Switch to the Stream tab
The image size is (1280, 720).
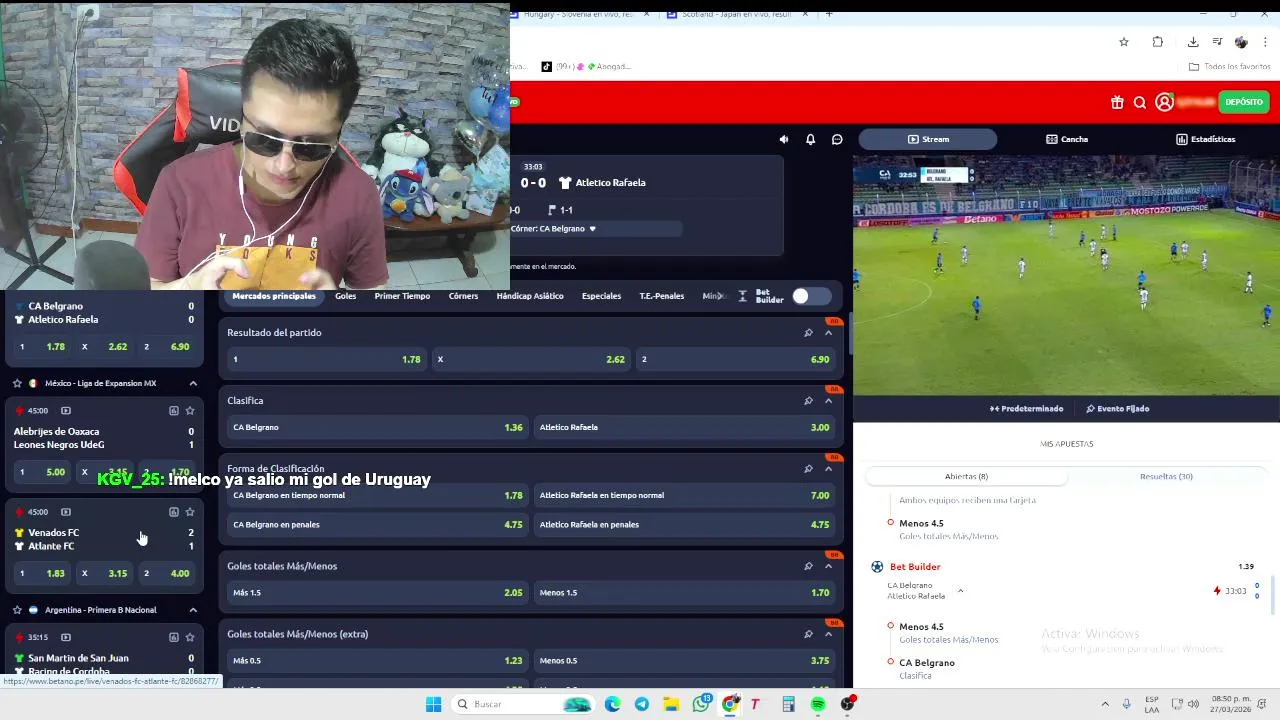pos(928,139)
